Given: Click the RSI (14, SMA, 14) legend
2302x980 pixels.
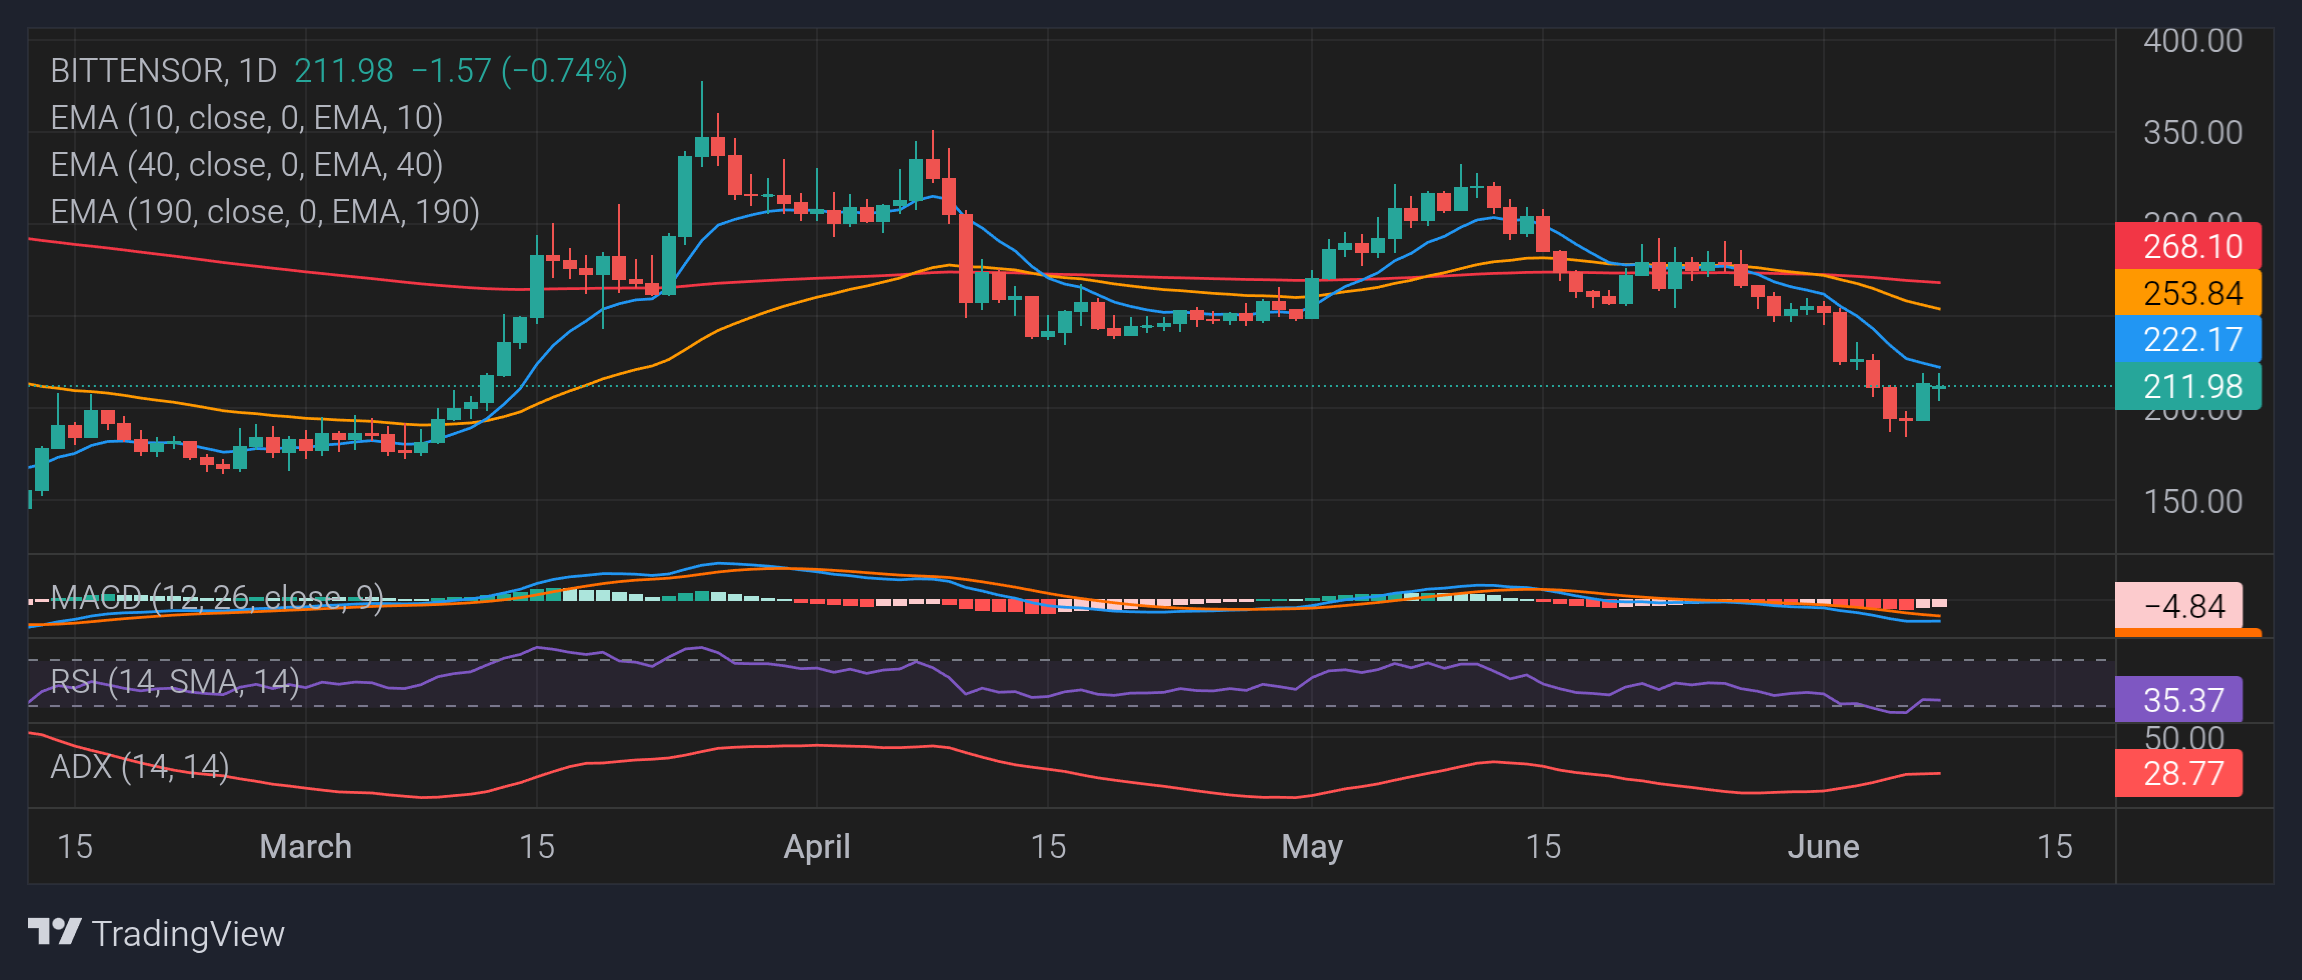Looking at the screenshot, I should pyautogui.click(x=175, y=682).
